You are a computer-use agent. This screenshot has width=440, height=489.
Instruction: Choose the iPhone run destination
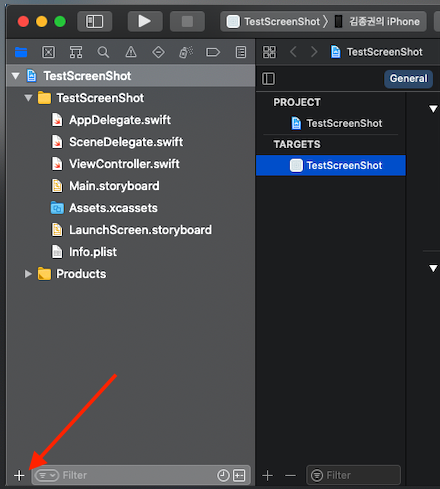point(377,22)
